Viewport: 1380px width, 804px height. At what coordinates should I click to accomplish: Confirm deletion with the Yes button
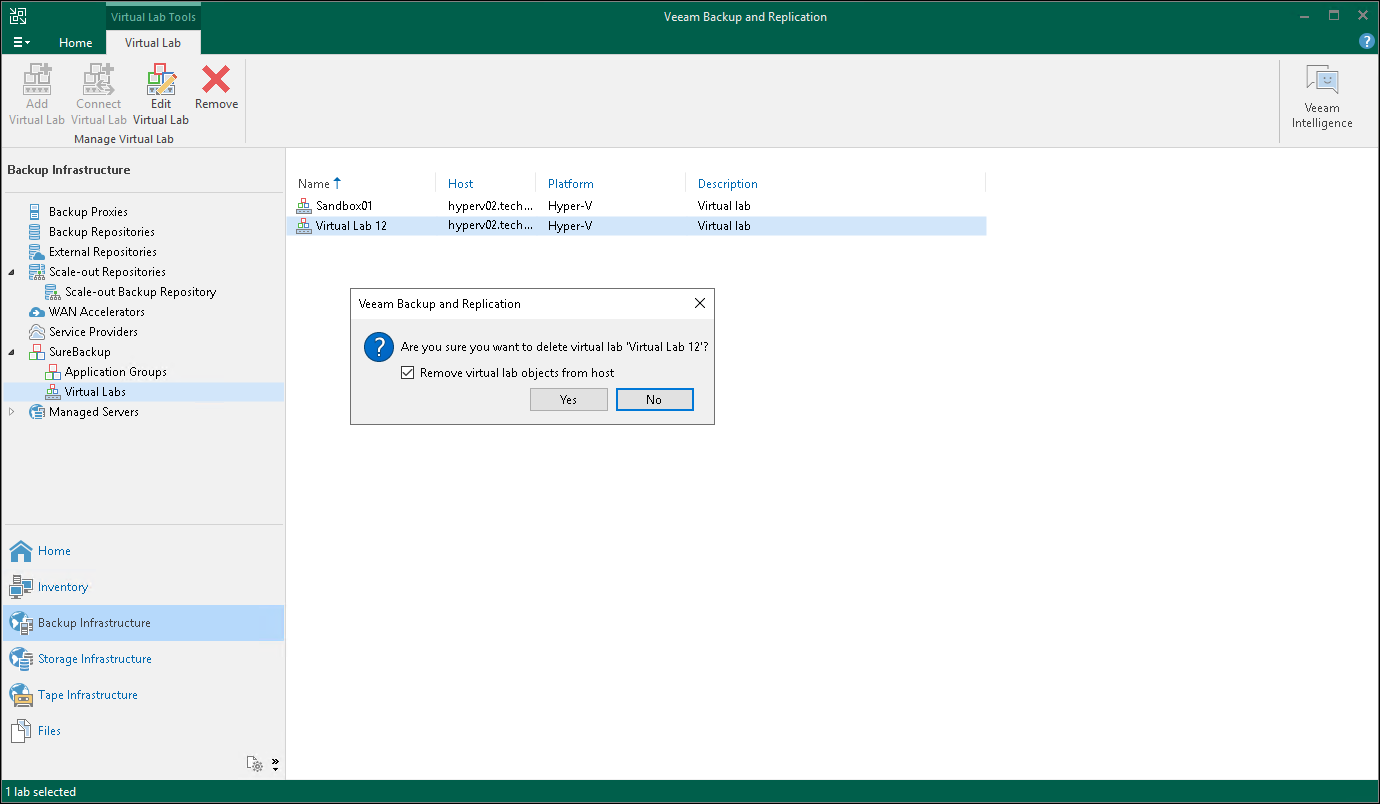tap(569, 400)
